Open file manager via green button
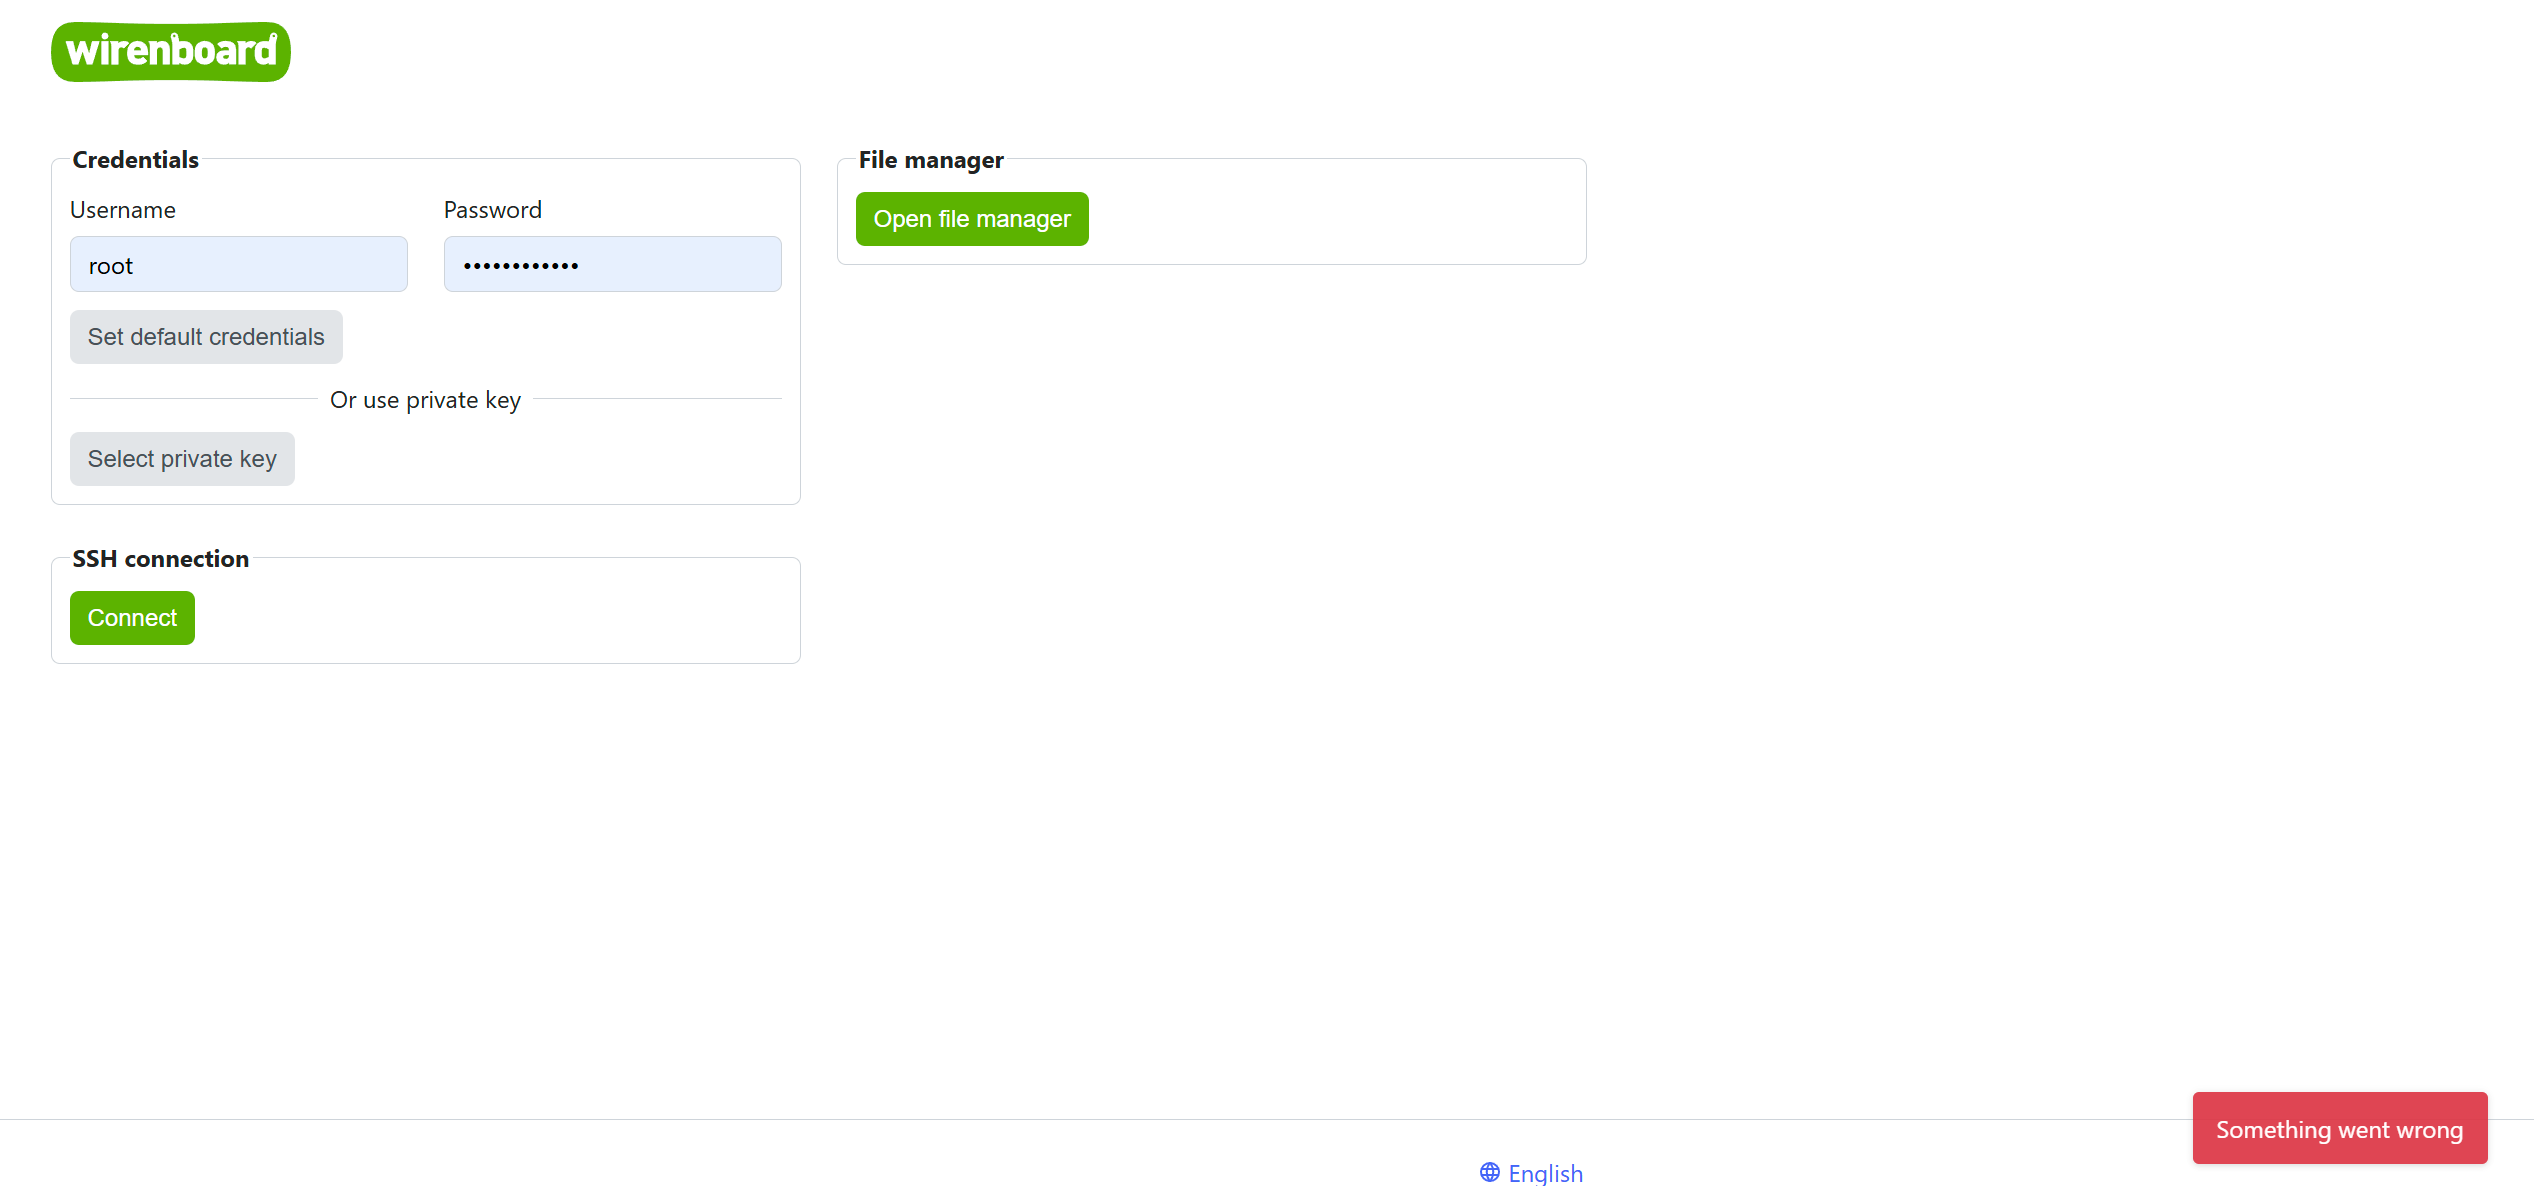 971,219
